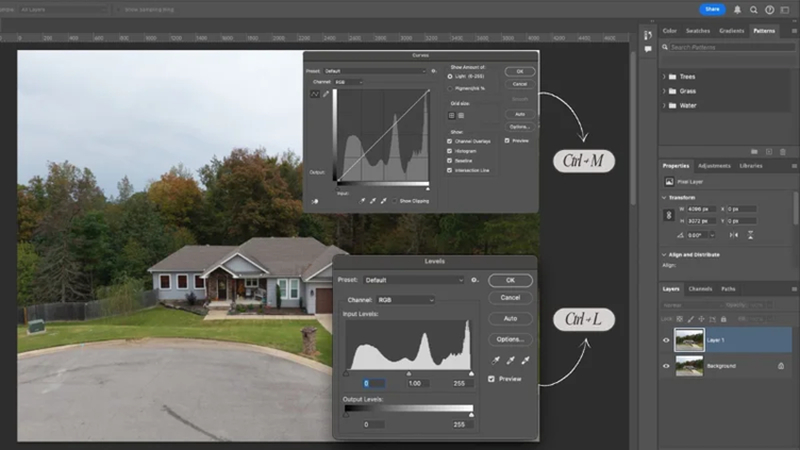Collapse the Transform section
Image resolution: width=800 pixels, height=450 pixels.
point(664,197)
